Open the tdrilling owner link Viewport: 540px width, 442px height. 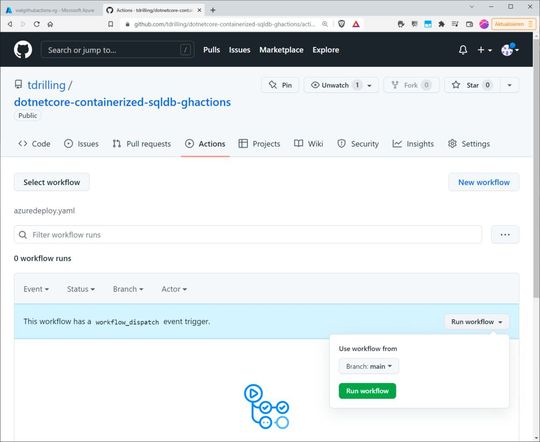(x=46, y=85)
